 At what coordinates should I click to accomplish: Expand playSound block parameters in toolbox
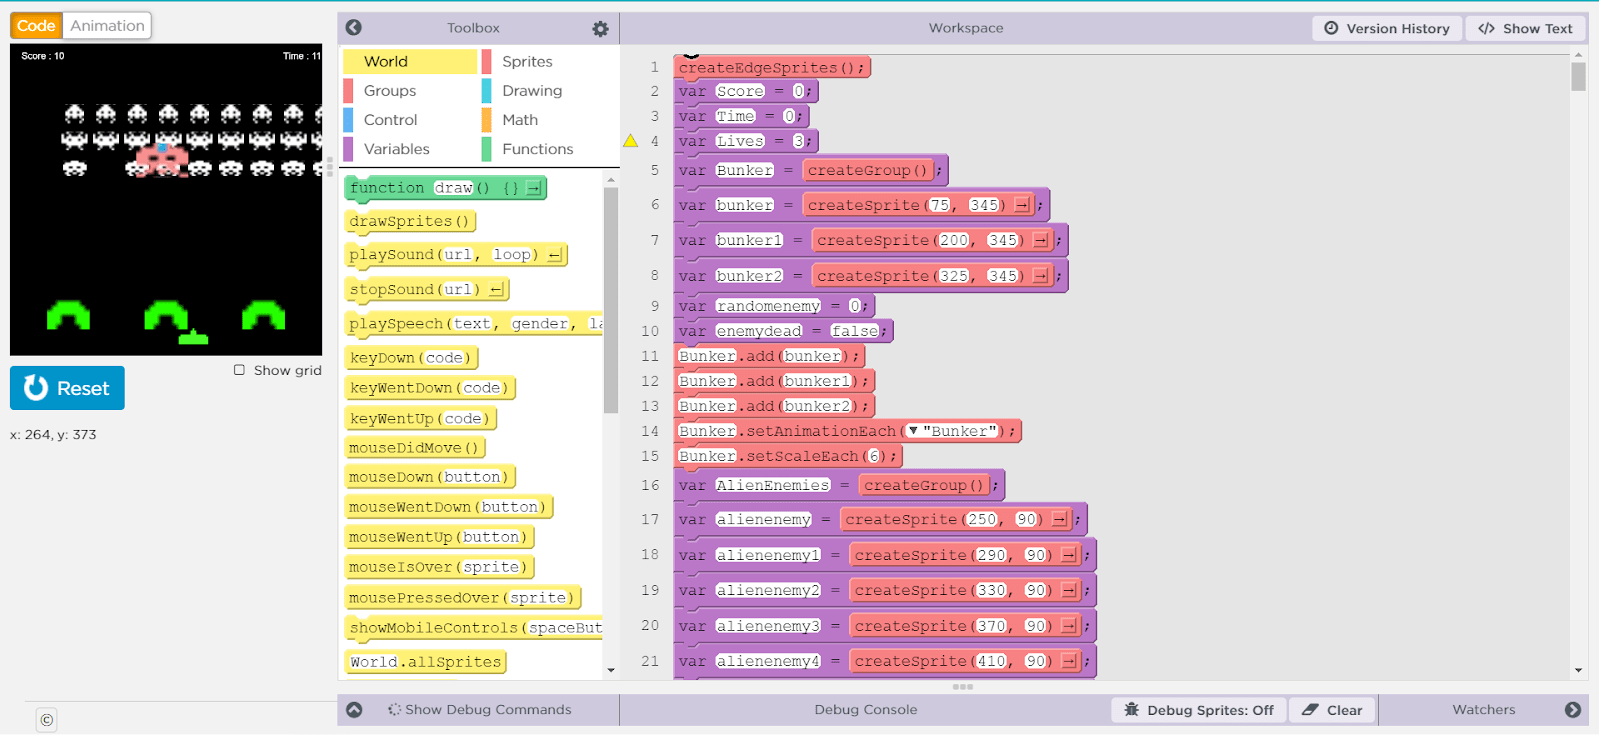[x=554, y=255]
